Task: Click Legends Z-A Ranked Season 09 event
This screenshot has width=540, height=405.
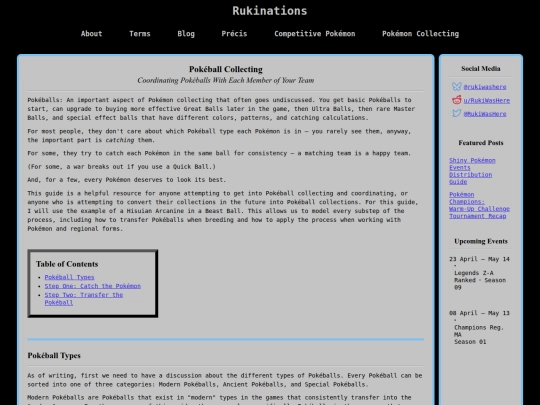Action: [x=480, y=280]
